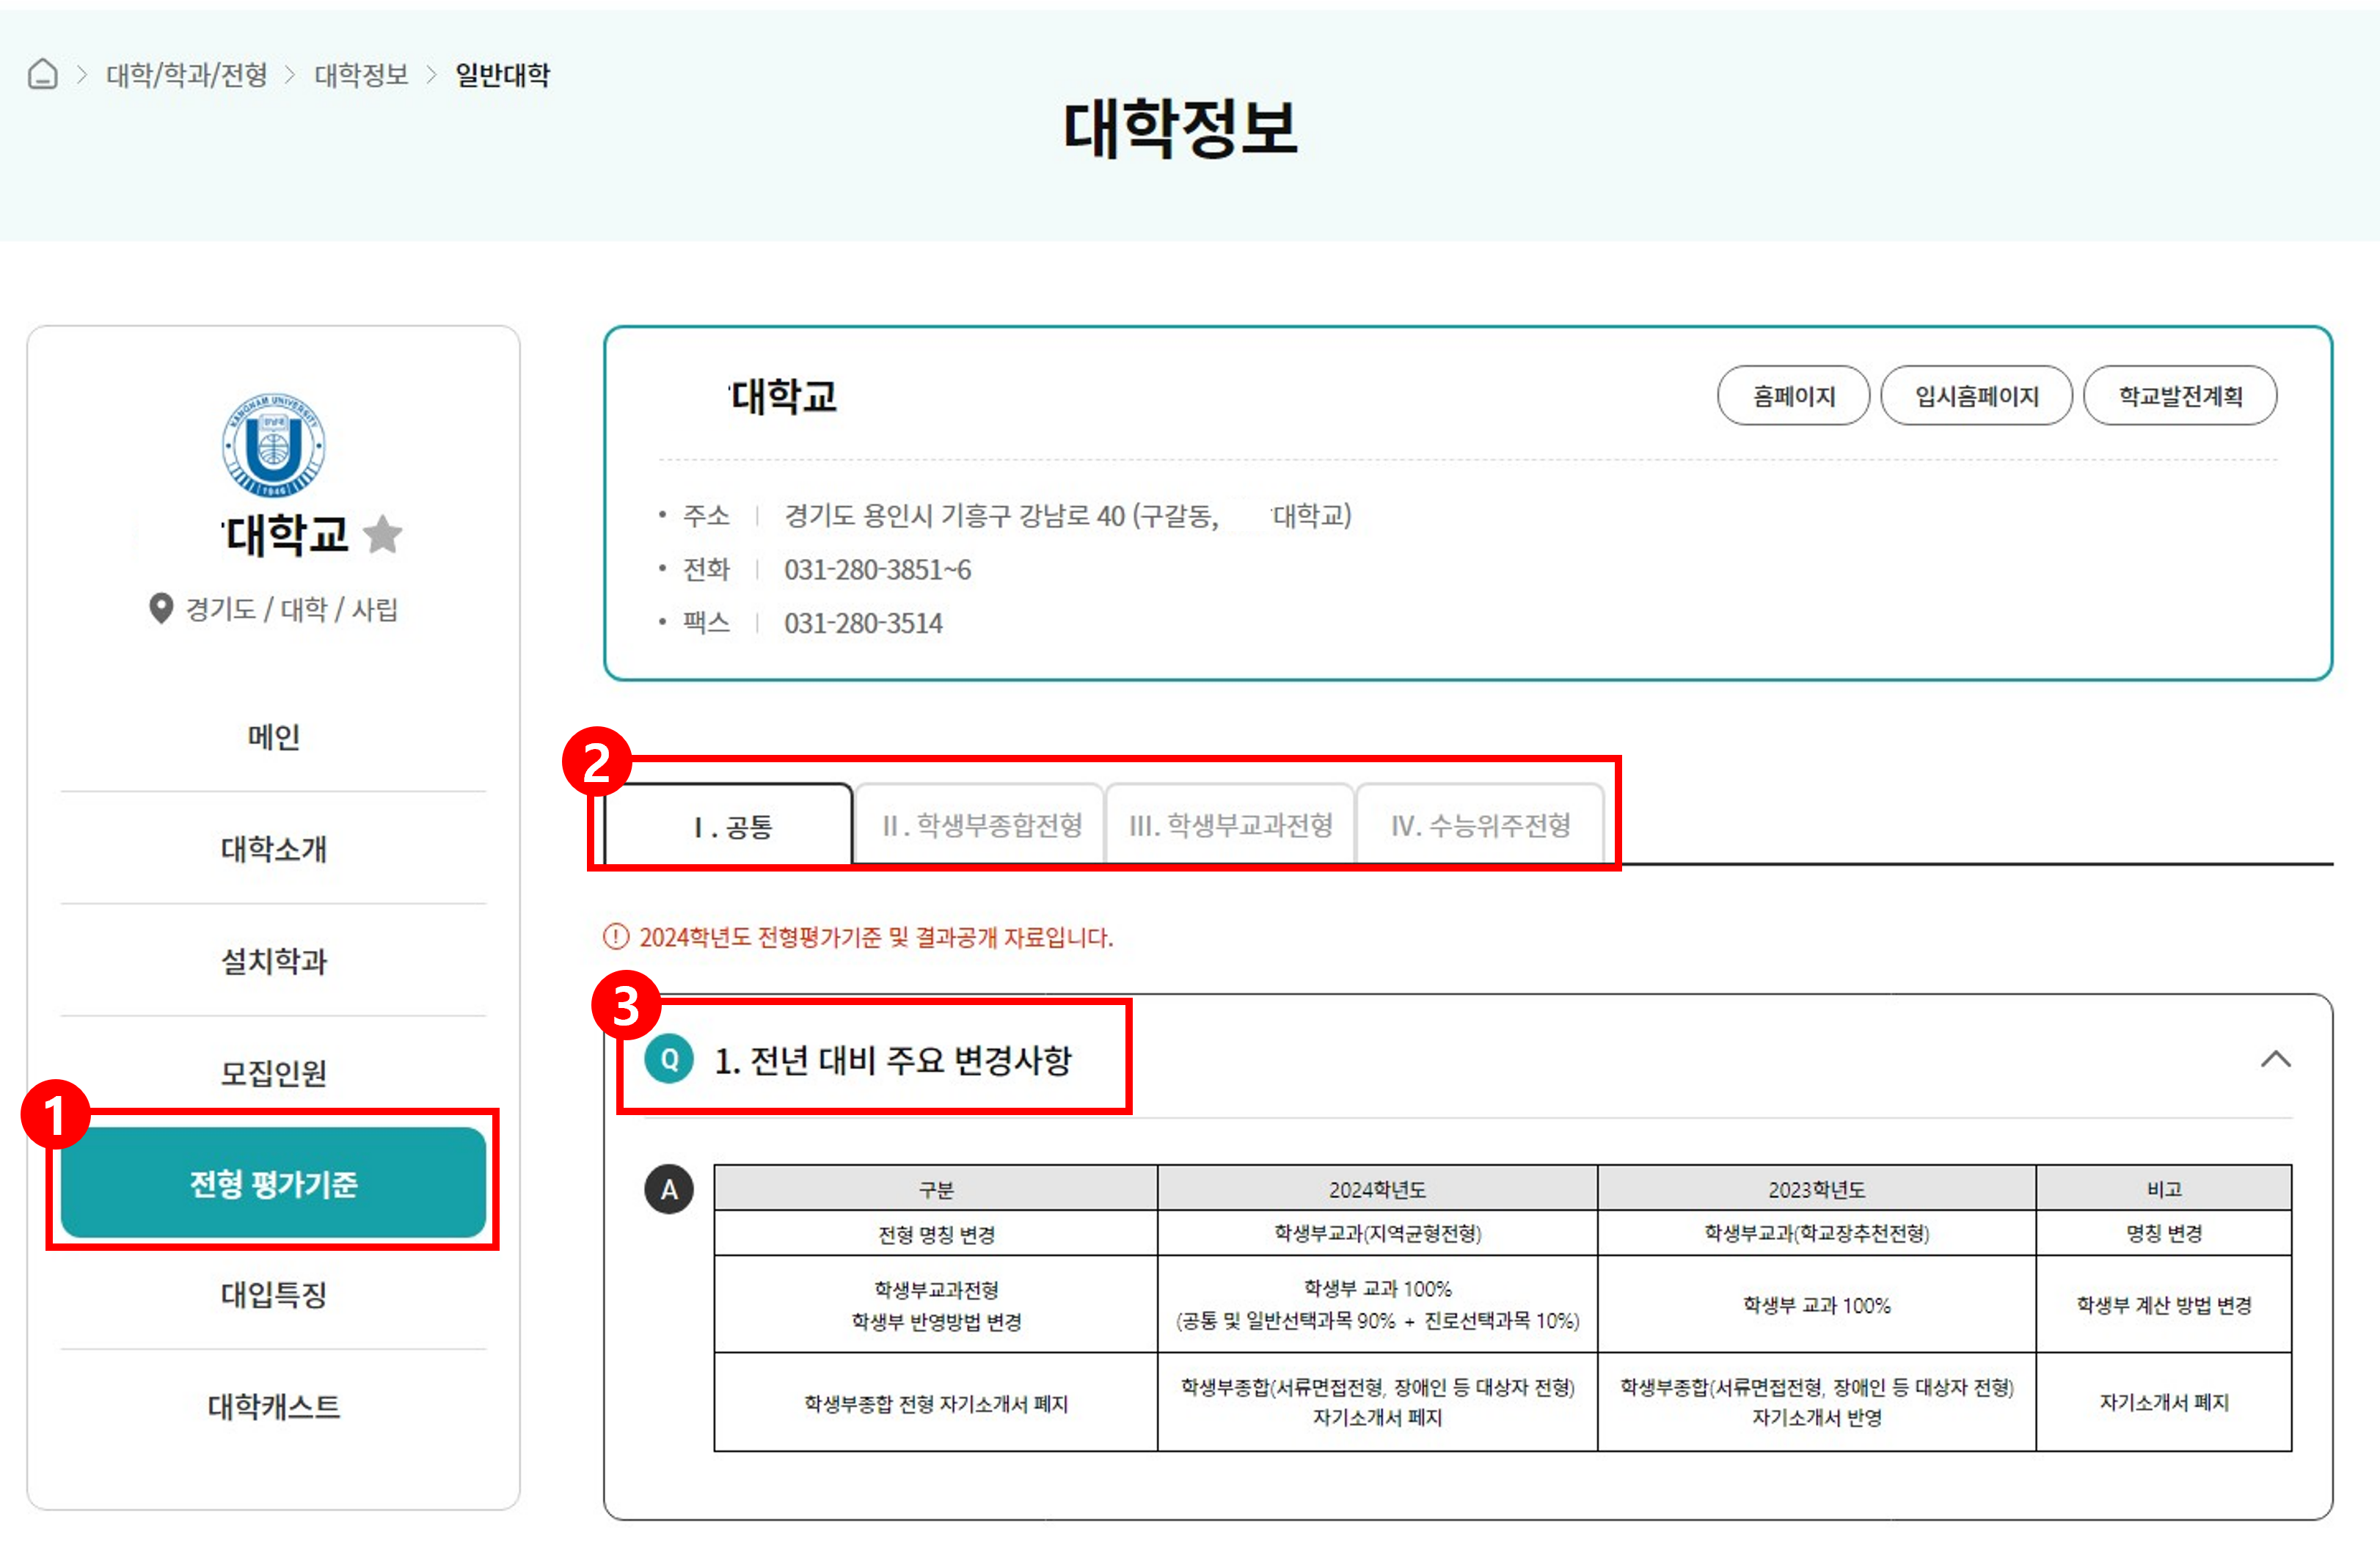Click the 2023학년도 column header
The height and width of the screenshot is (1556, 2380).
coord(1816,1189)
